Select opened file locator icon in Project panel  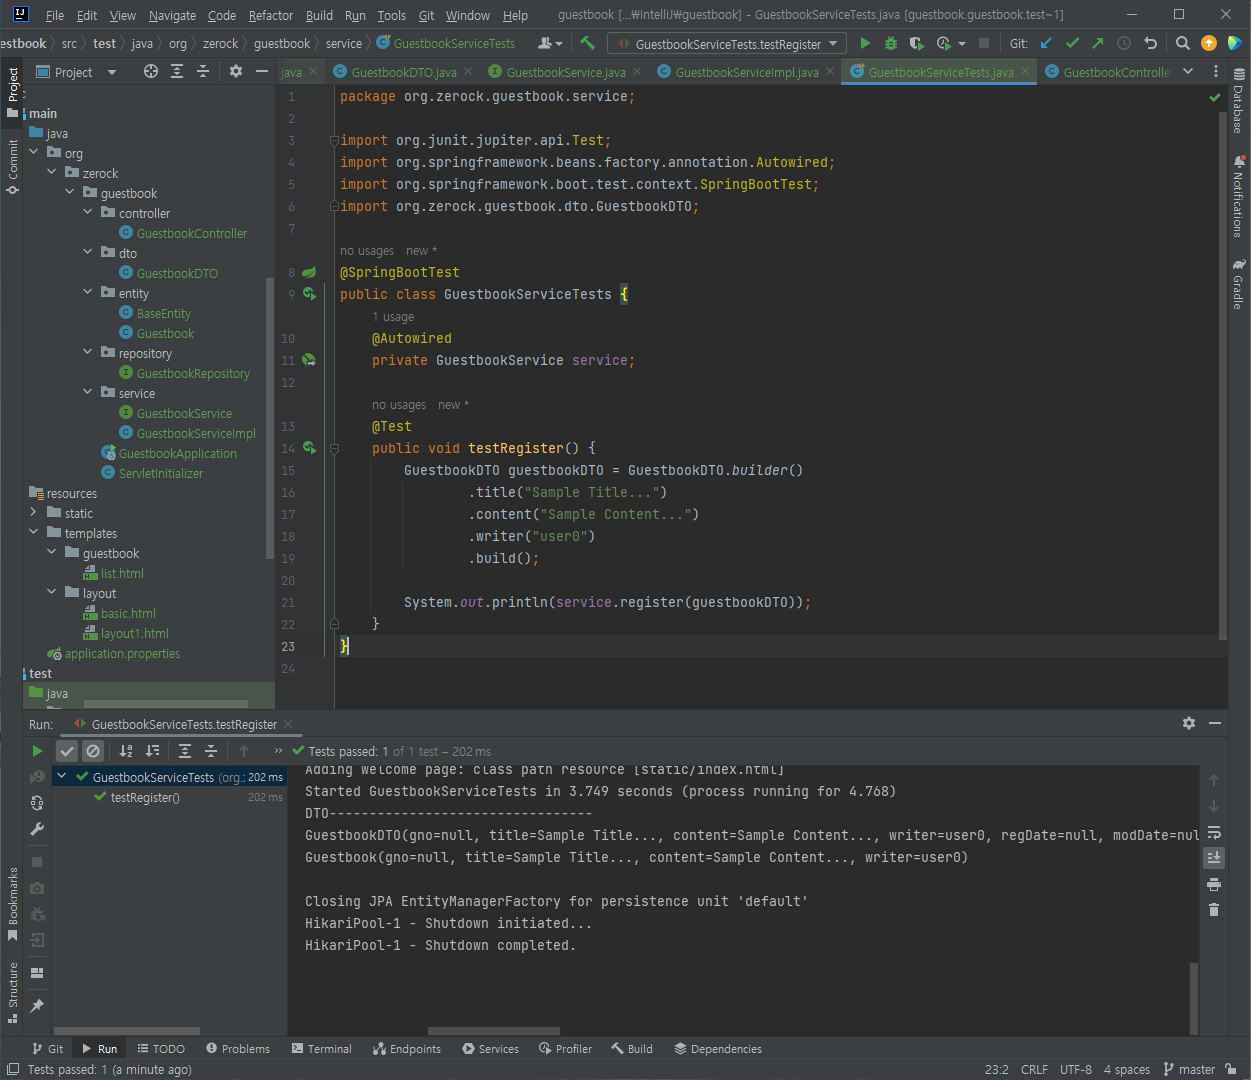151,71
